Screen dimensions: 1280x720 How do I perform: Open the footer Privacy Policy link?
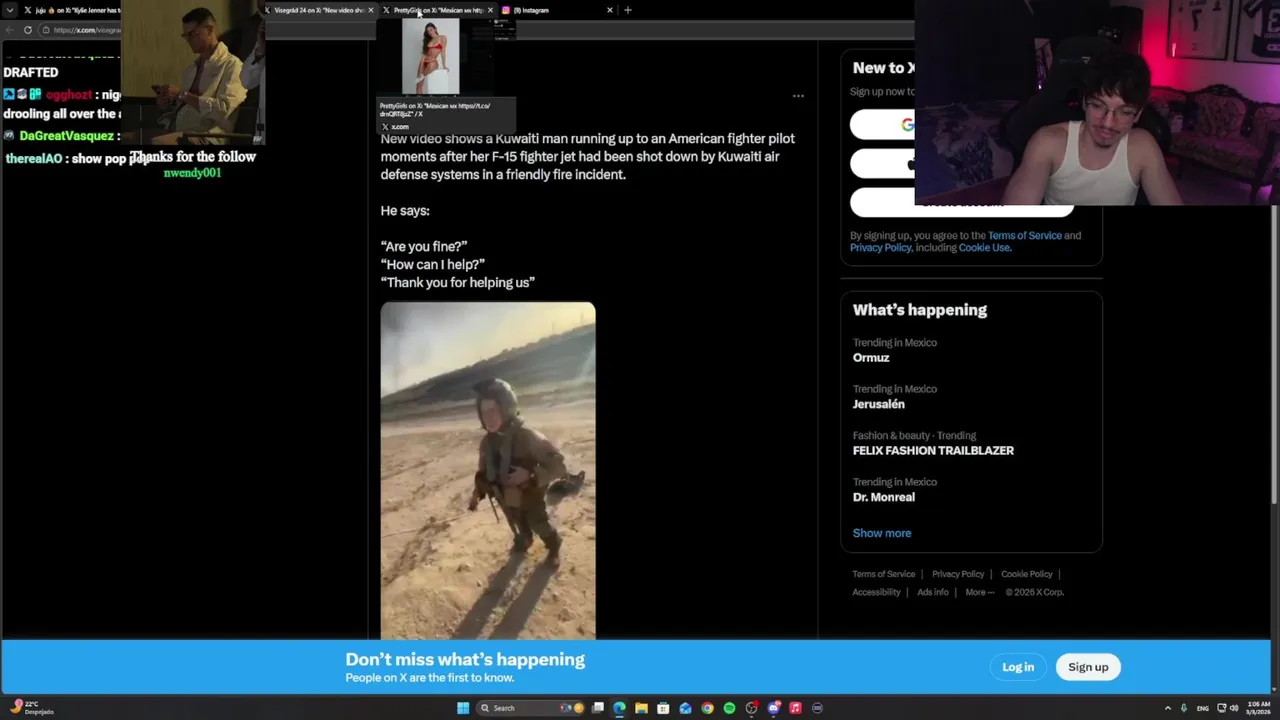[x=958, y=574]
